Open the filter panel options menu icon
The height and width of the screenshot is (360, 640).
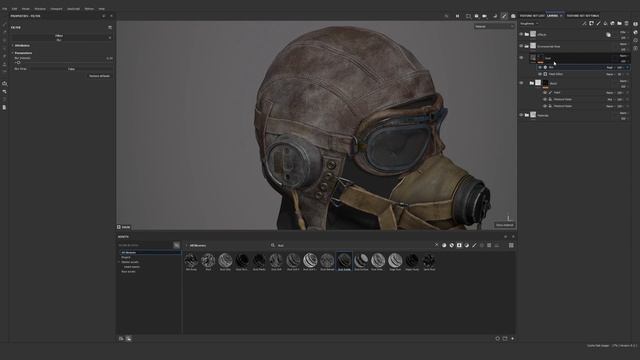pyautogui.click(x=110, y=27)
